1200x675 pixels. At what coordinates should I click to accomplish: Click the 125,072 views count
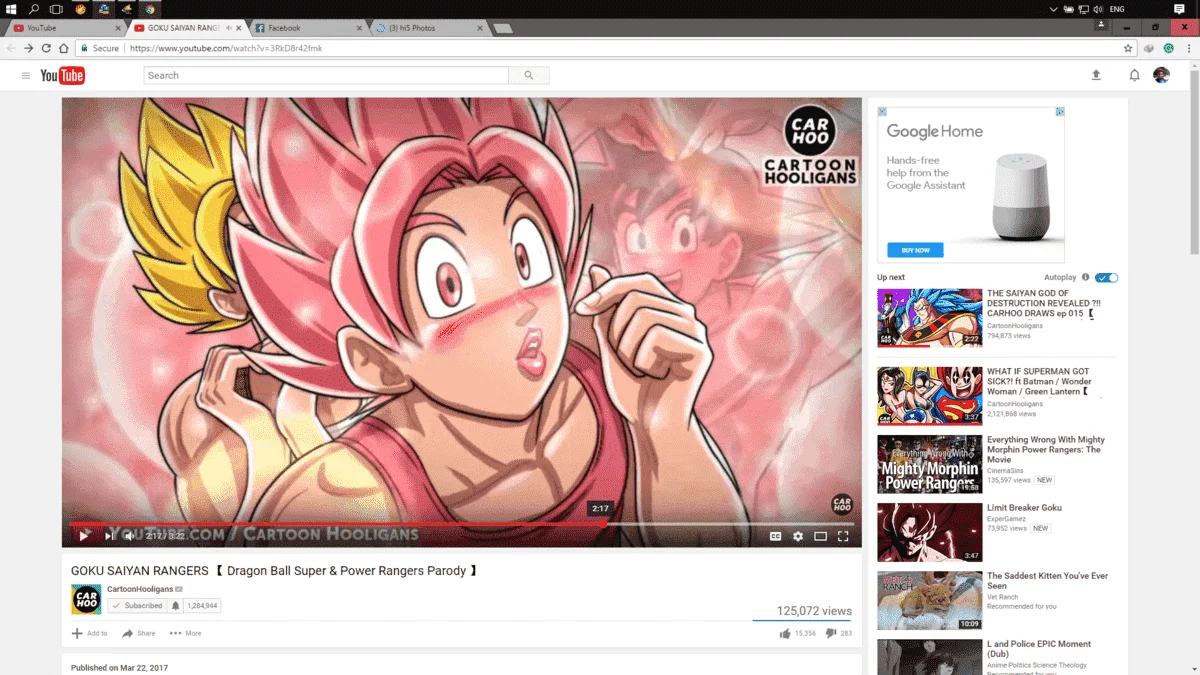click(814, 611)
